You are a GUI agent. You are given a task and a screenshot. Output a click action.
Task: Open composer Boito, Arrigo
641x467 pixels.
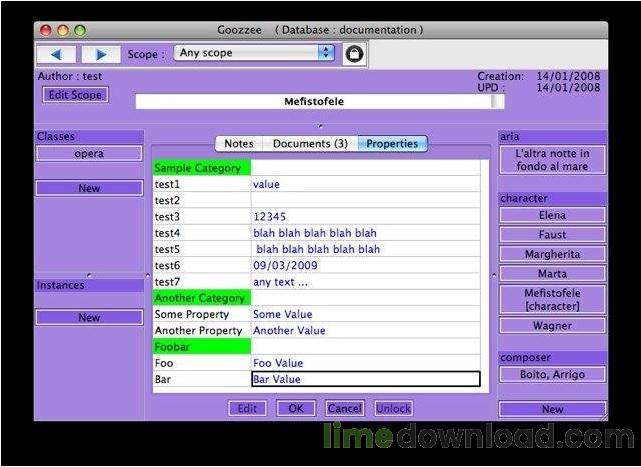pyautogui.click(x=552, y=375)
